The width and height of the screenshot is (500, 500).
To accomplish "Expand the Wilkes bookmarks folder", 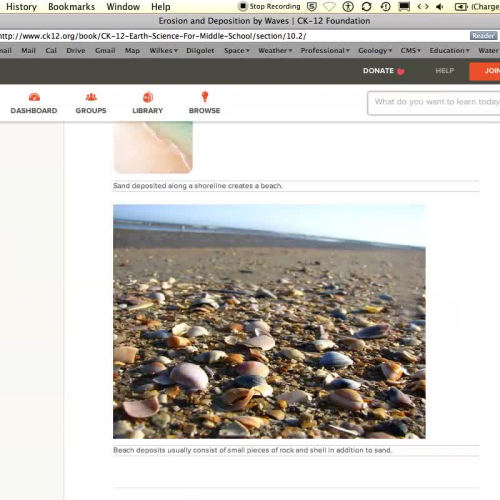I will (164, 51).
